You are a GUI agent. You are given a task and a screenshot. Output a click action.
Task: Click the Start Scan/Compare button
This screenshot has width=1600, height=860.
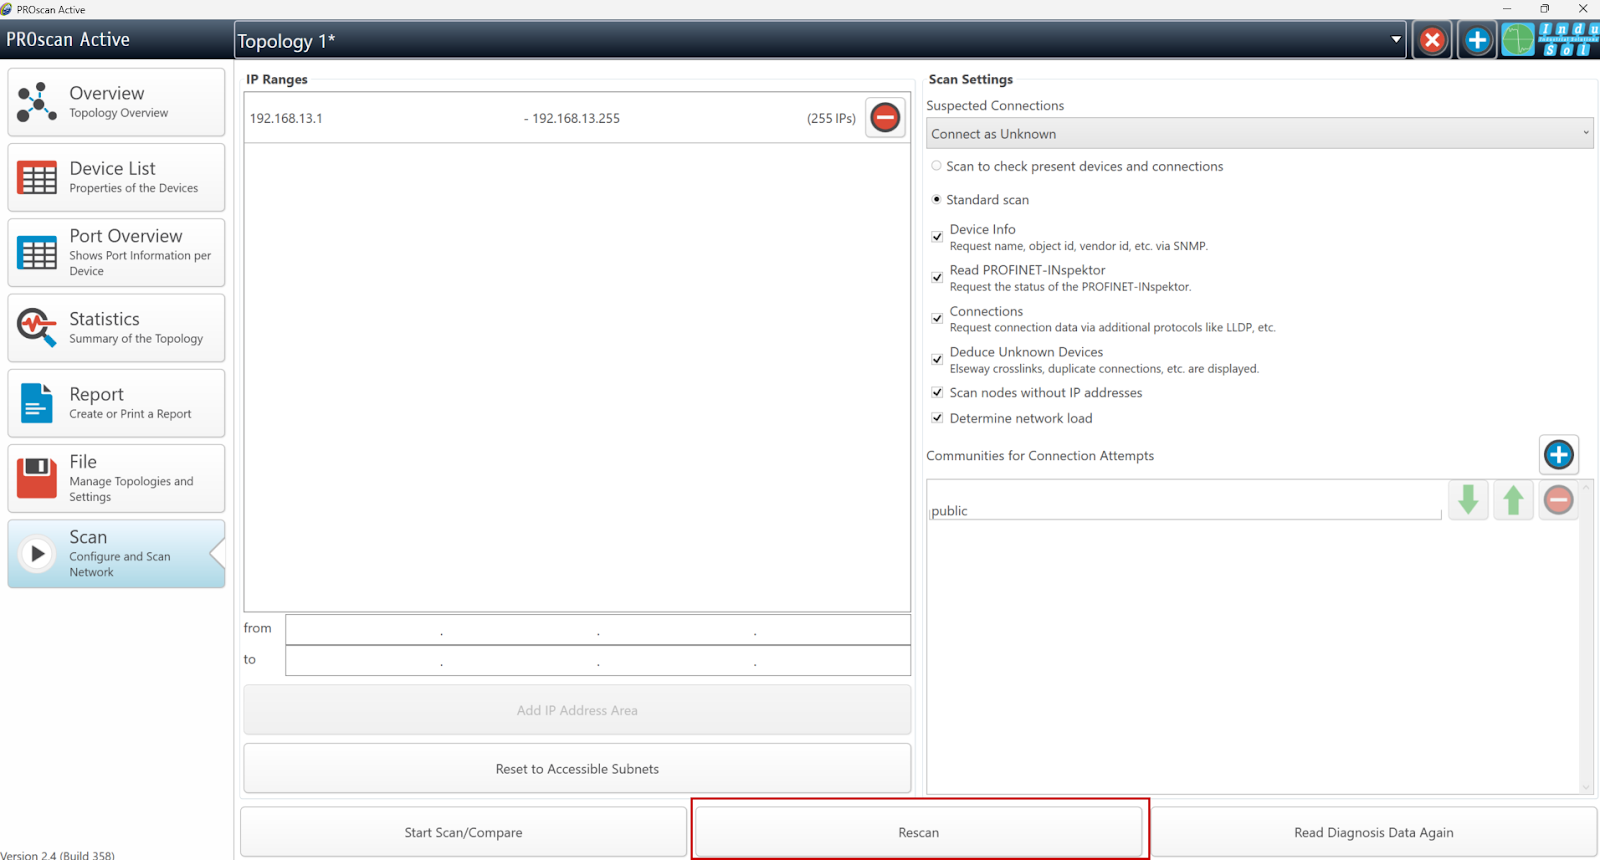click(x=463, y=832)
